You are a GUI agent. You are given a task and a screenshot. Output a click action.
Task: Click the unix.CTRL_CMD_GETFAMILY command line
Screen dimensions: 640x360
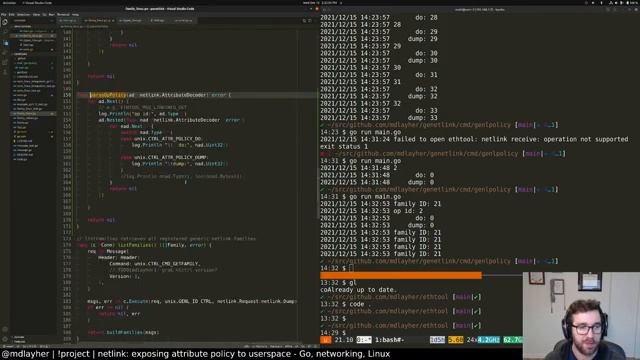154,264
